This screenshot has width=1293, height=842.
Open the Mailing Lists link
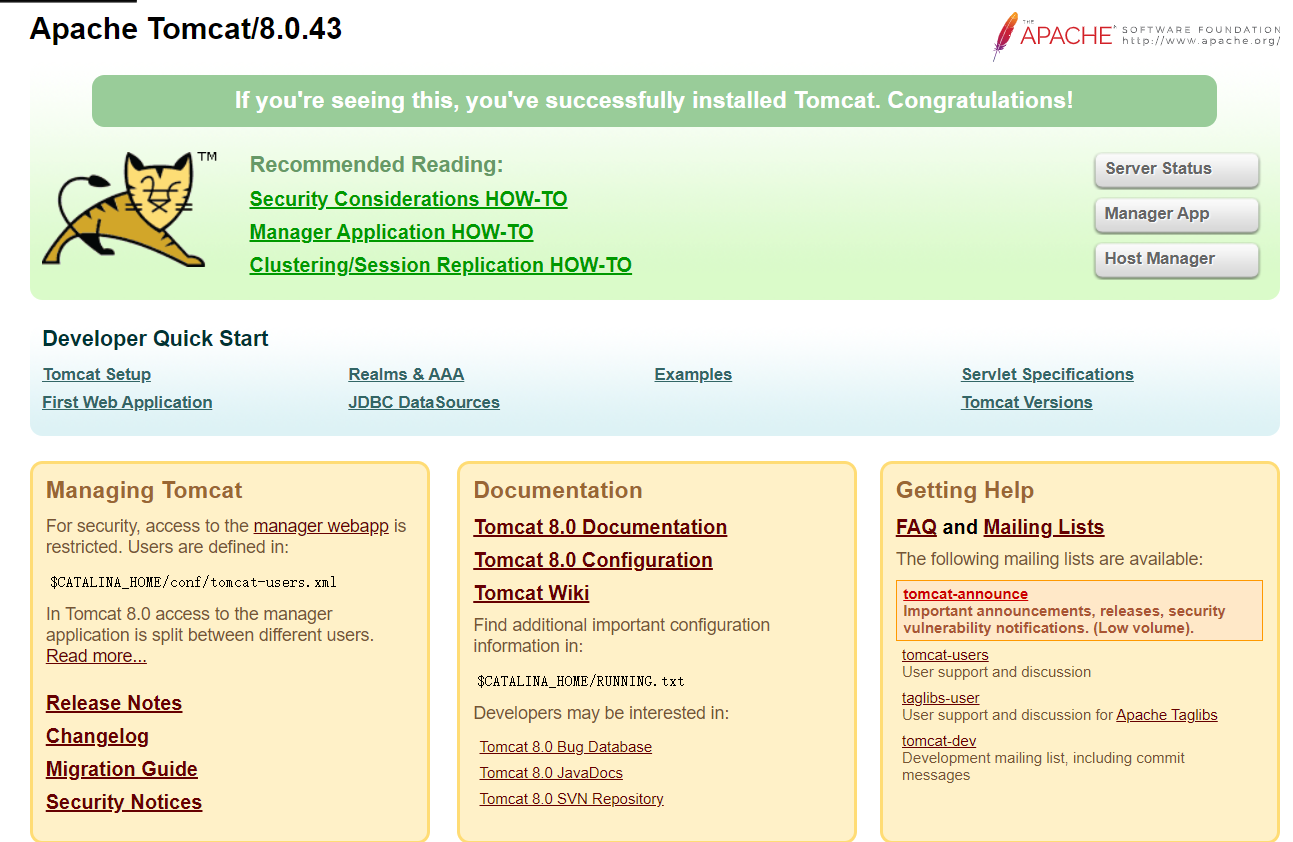[x=1043, y=527]
